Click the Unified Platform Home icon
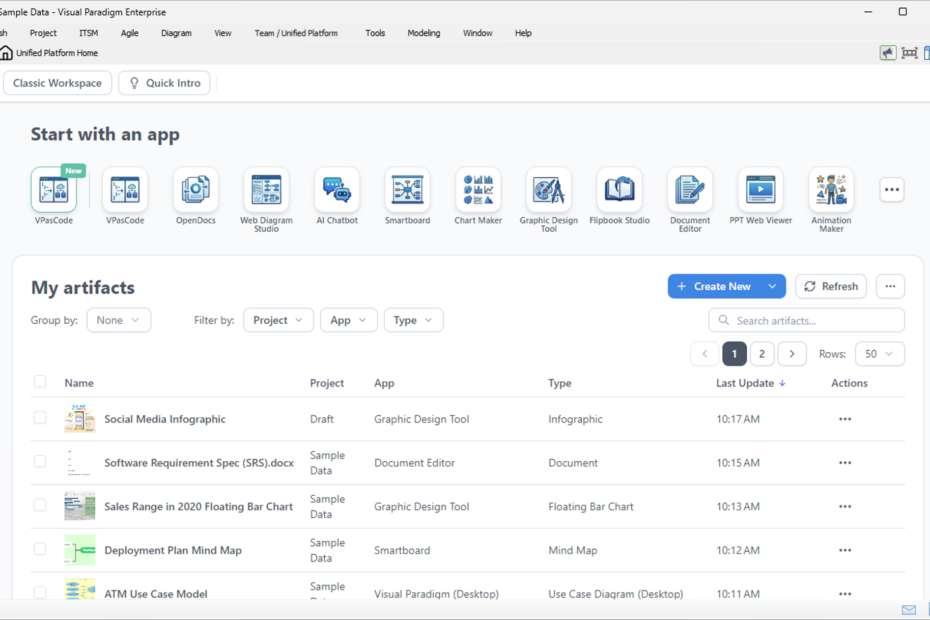 pos(6,53)
